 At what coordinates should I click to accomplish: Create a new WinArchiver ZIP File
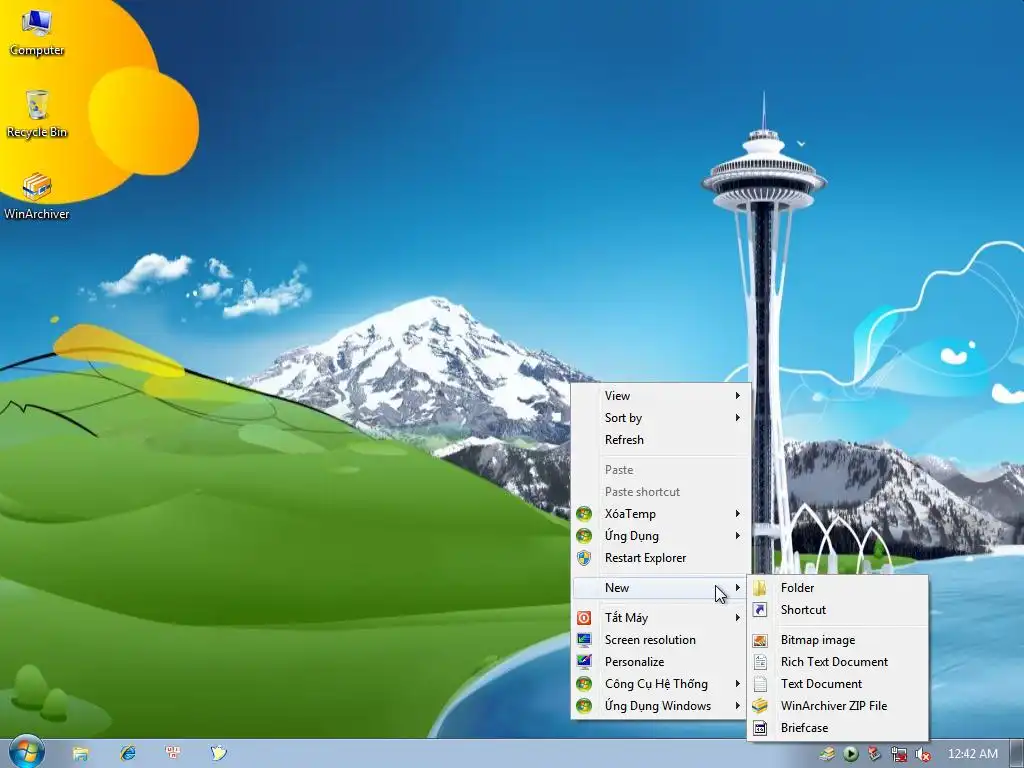(837, 706)
